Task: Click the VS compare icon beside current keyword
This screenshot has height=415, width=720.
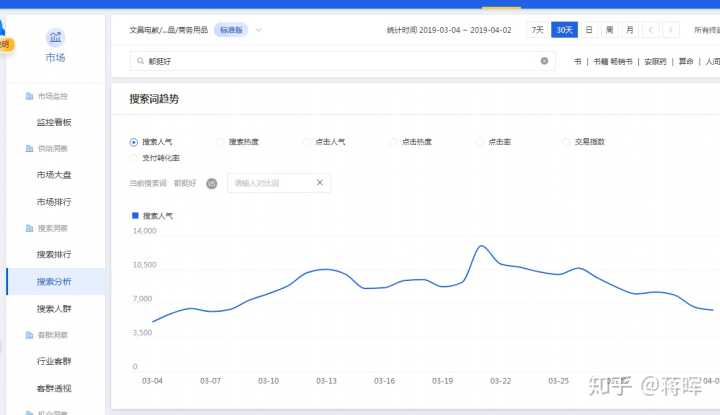Action: coord(211,183)
